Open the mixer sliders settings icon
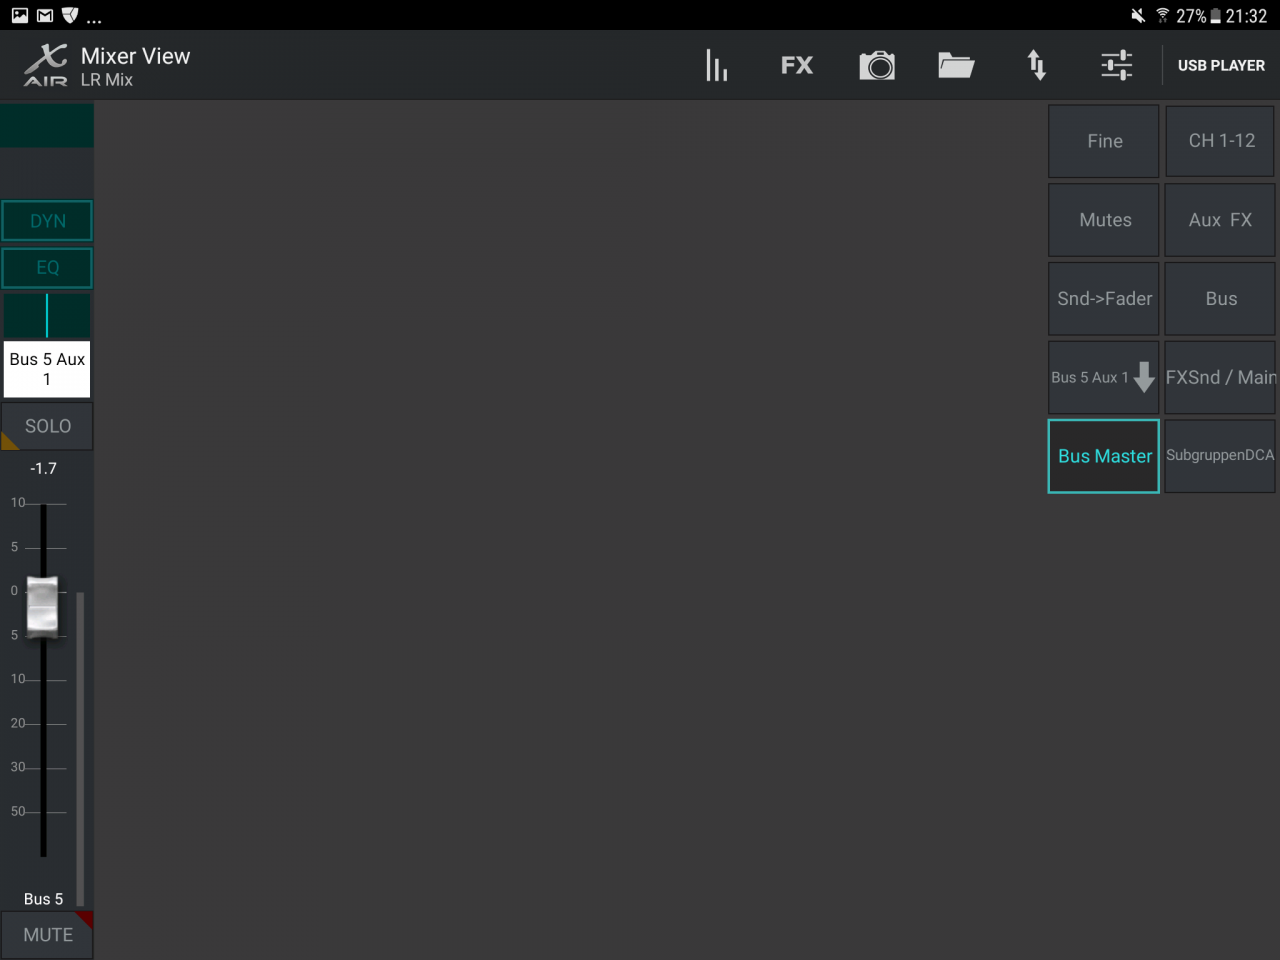Viewport: 1280px width, 960px height. [1116, 66]
